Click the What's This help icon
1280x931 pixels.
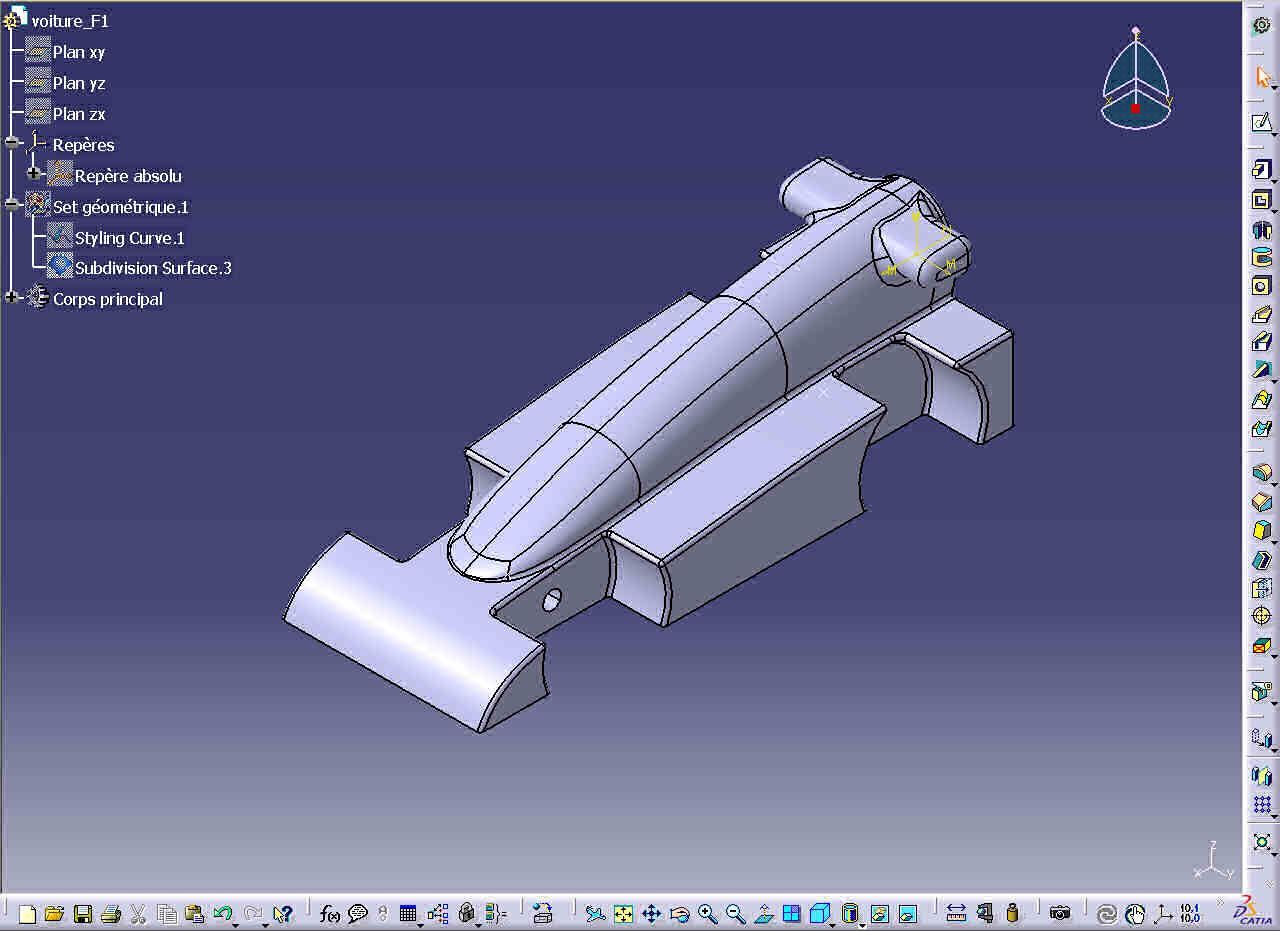[x=282, y=913]
